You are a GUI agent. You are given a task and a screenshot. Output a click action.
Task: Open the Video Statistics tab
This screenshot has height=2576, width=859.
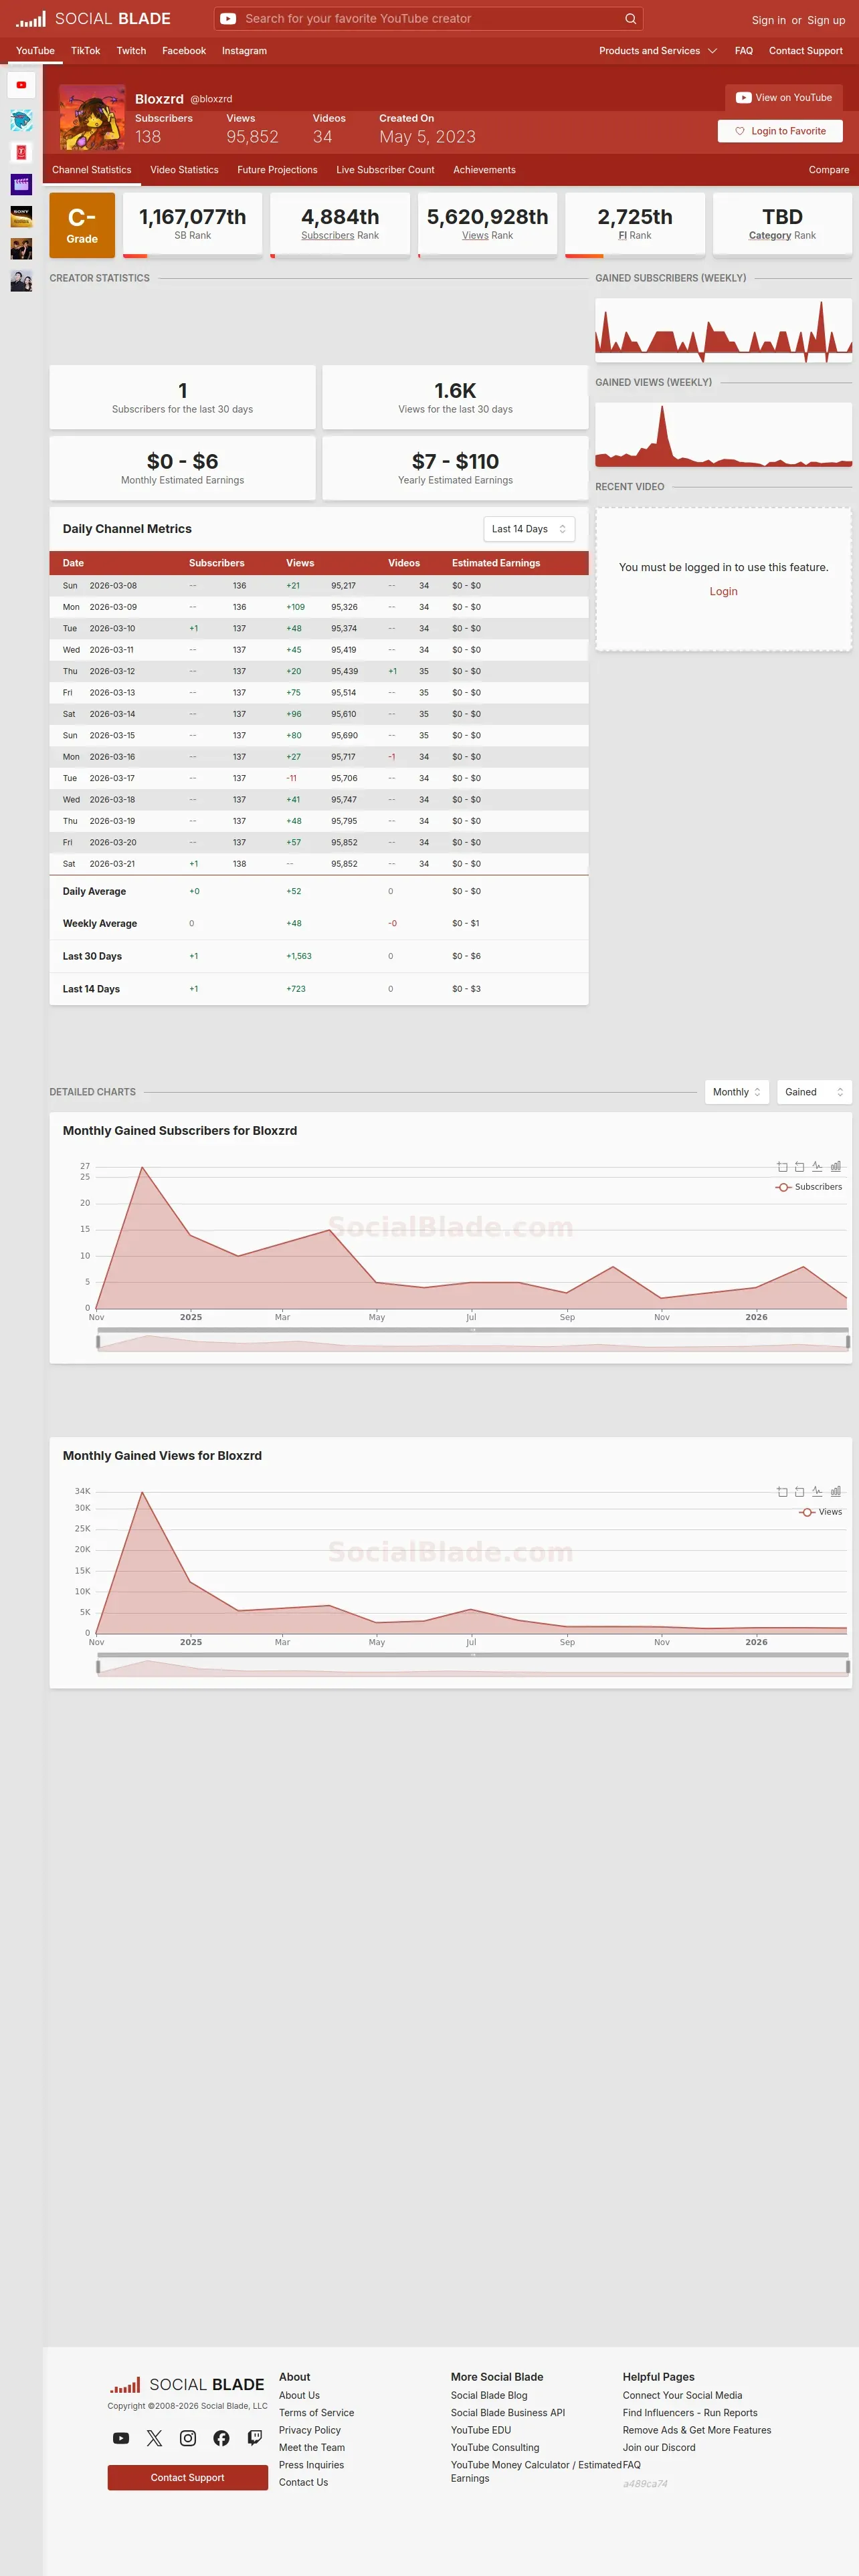tap(184, 170)
